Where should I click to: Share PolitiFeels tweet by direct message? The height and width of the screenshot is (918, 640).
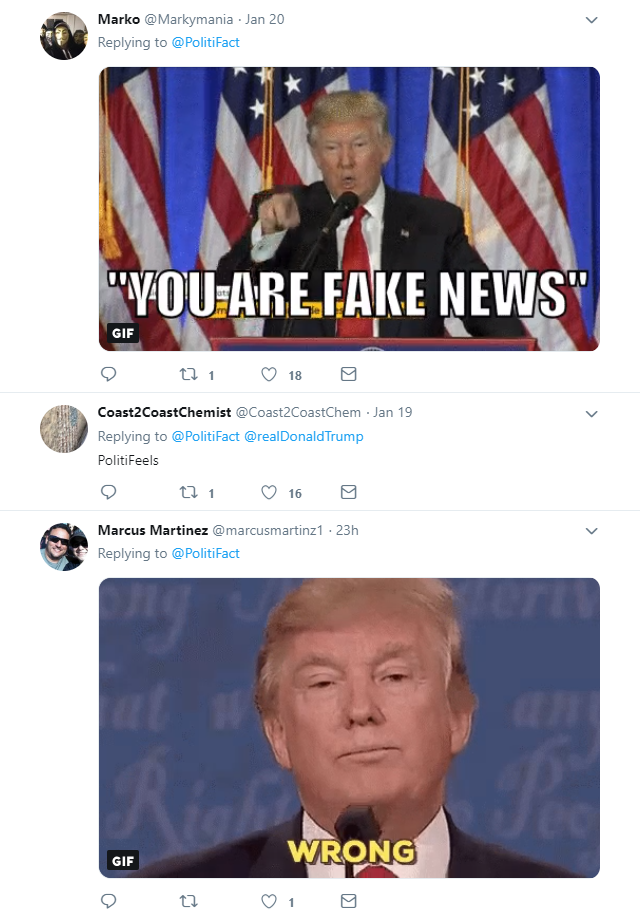[x=348, y=492]
